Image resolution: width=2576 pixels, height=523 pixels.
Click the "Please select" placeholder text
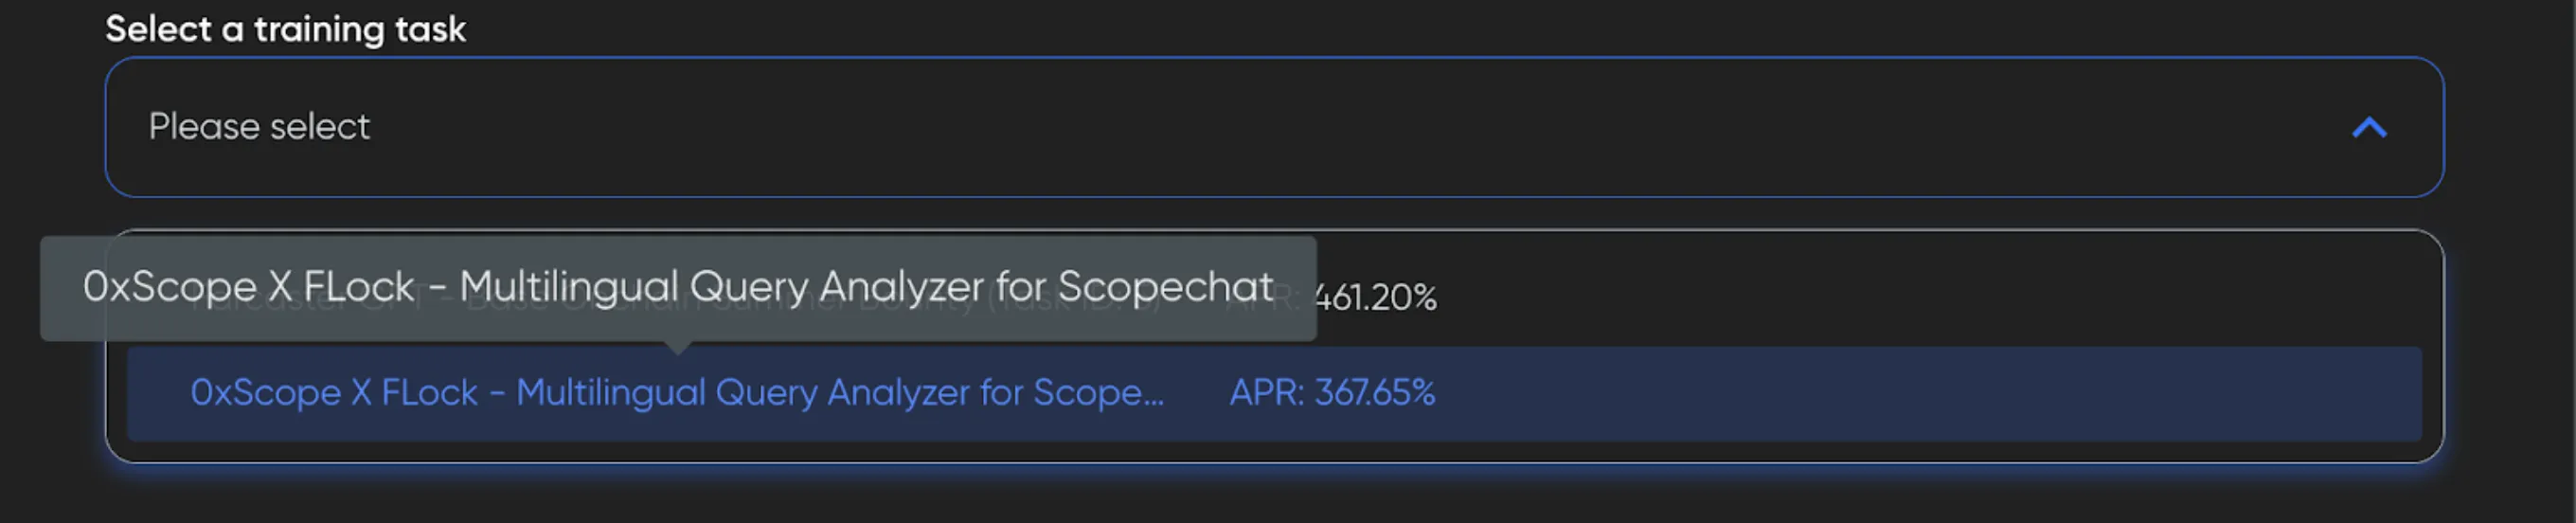259,127
